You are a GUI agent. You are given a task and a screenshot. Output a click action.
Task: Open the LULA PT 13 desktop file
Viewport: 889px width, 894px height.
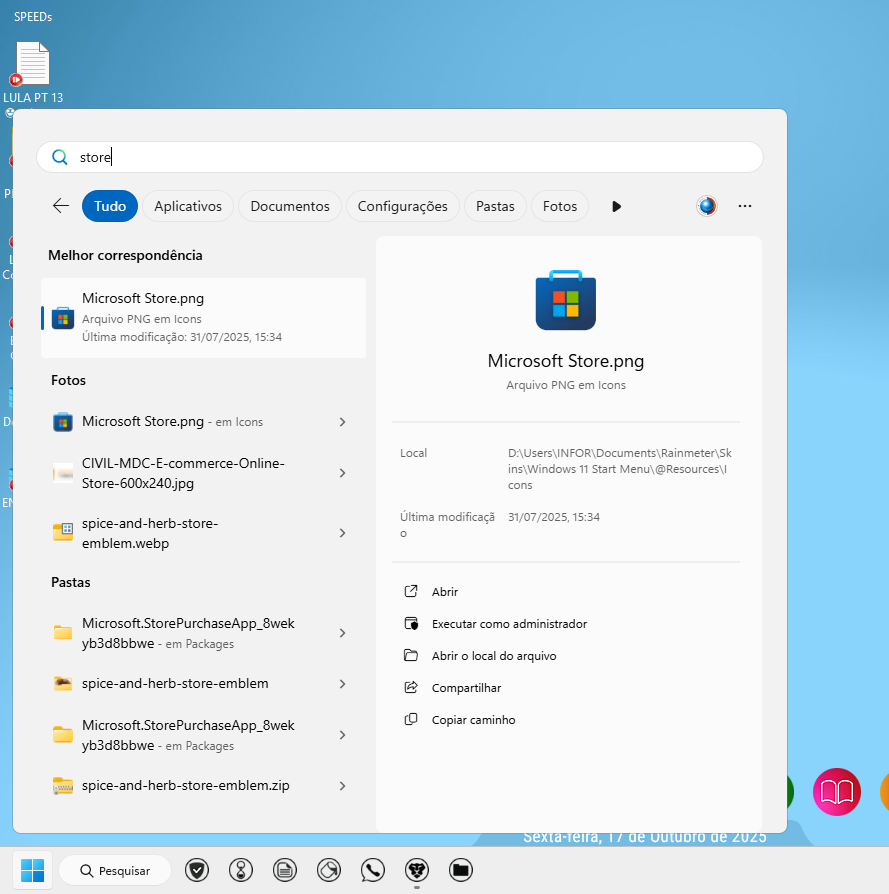[x=33, y=72]
